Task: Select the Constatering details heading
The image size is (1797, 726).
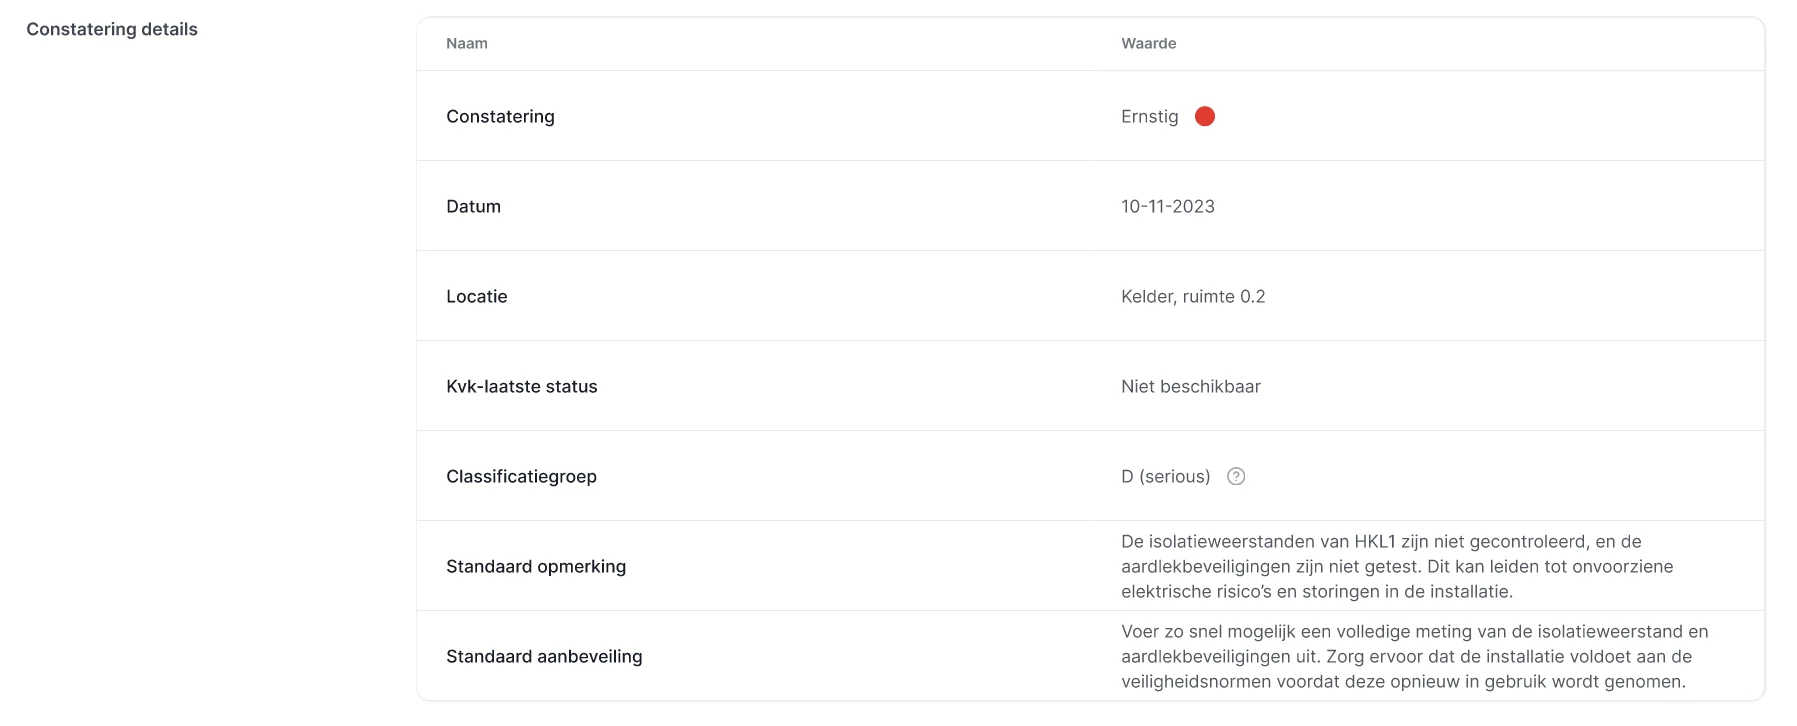Action: pos(112,29)
